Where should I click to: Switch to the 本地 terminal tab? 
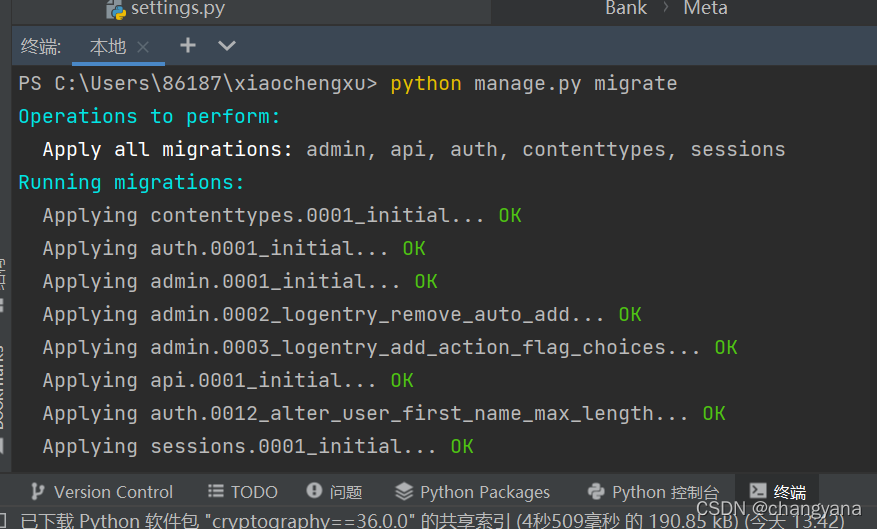pos(108,46)
